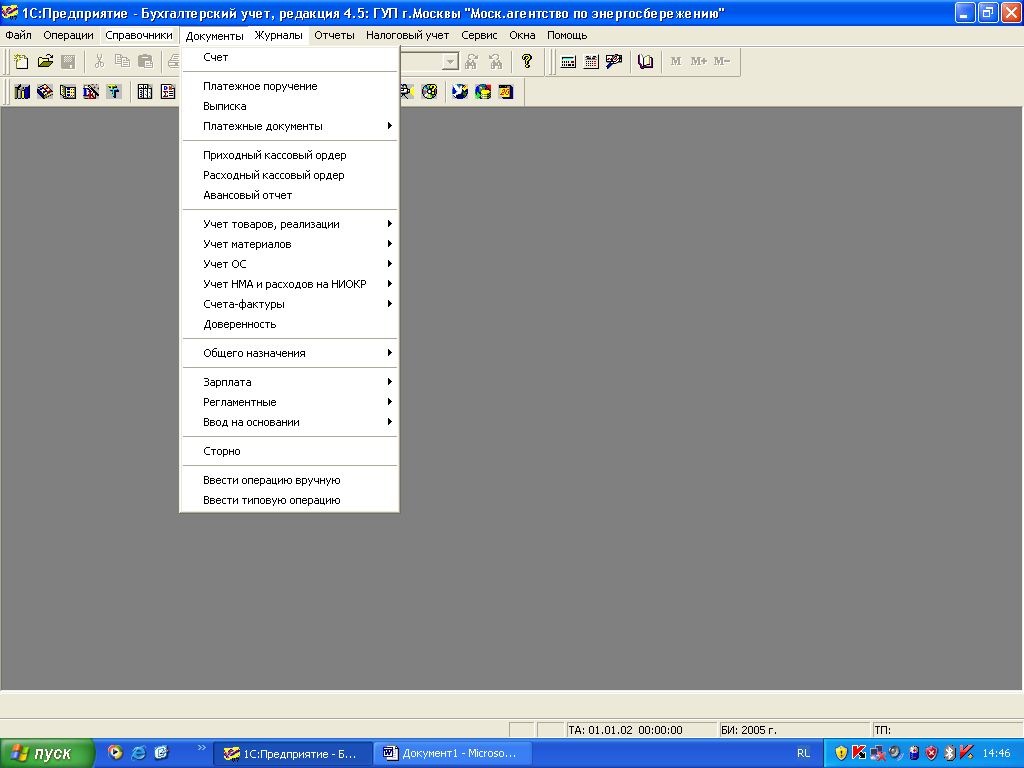1024x768 pixels.
Task: Expand Зарплата submenu
Action: click(289, 382)
